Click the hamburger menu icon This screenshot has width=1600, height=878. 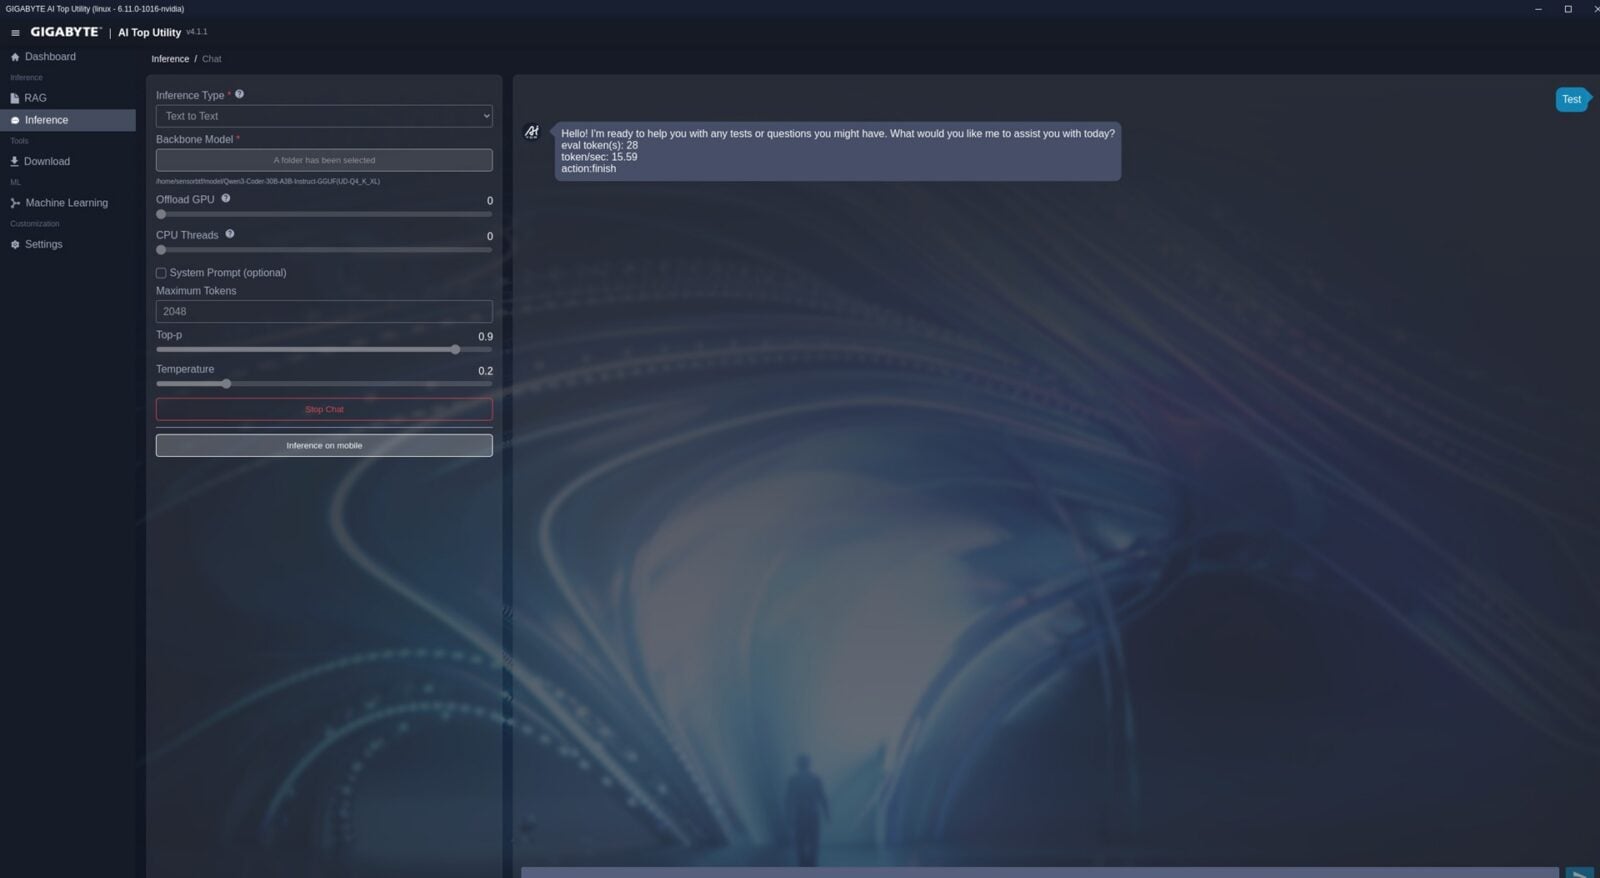pyautogui.click(x=15, y=33)
